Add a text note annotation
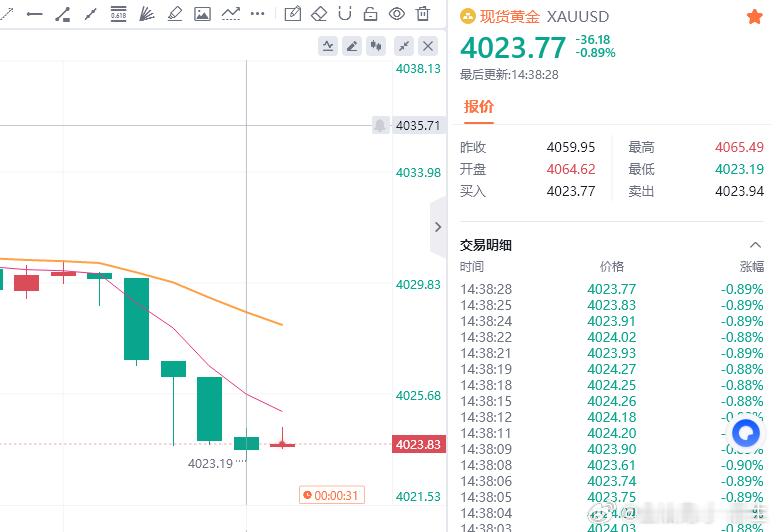The height and width of the screenshot is (532, 776). [292, 14]
